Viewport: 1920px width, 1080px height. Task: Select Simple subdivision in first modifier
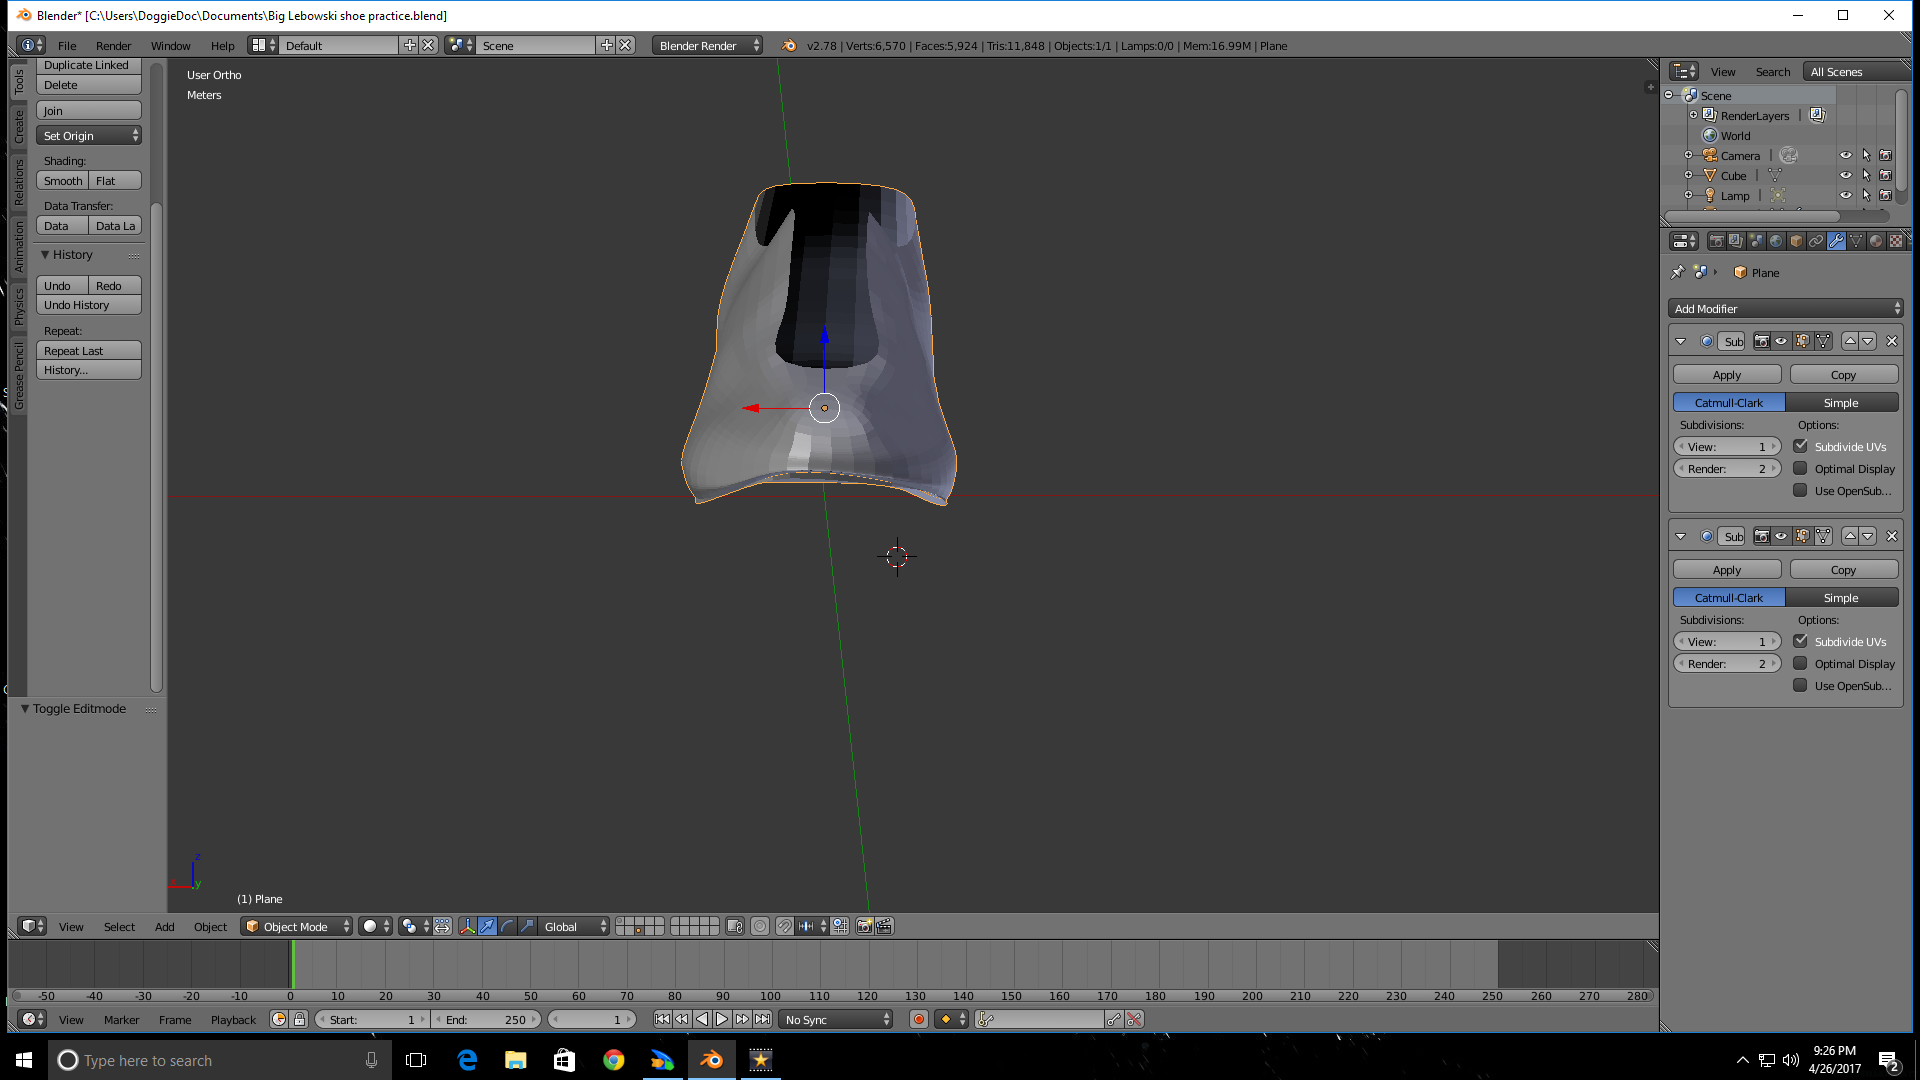click(1842, 403)
